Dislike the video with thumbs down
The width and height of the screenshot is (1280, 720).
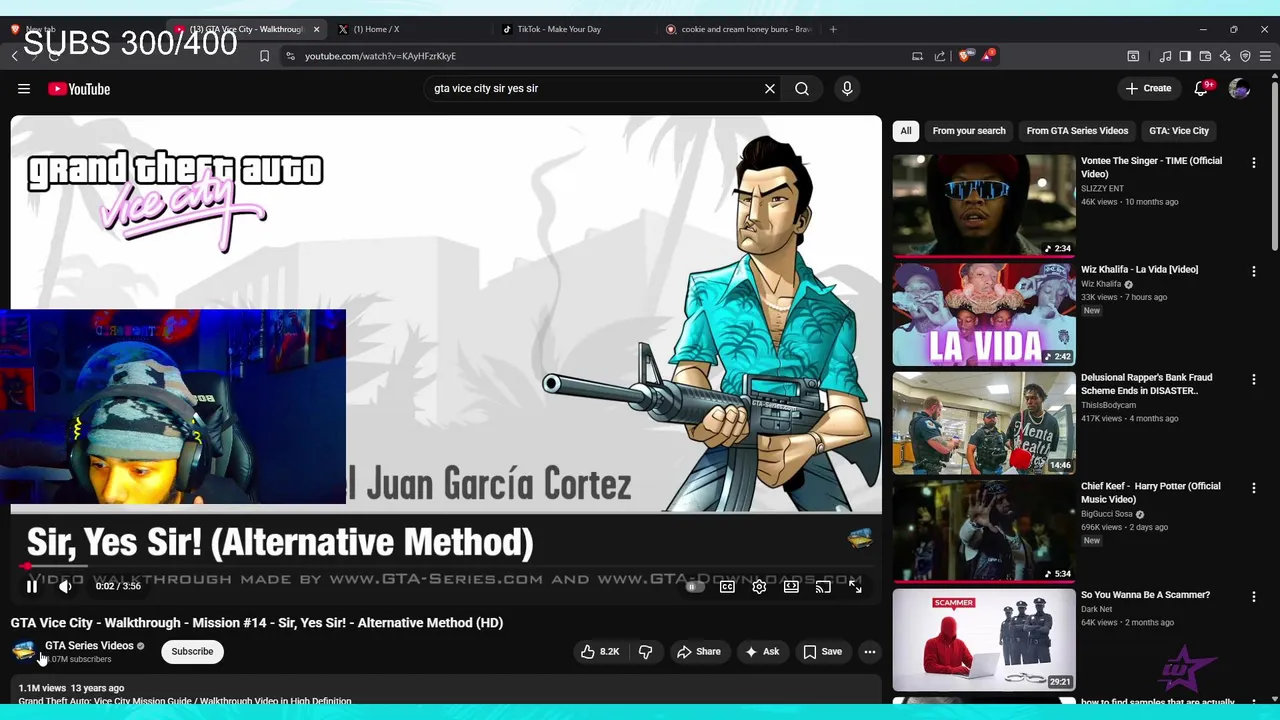(646, 652)
